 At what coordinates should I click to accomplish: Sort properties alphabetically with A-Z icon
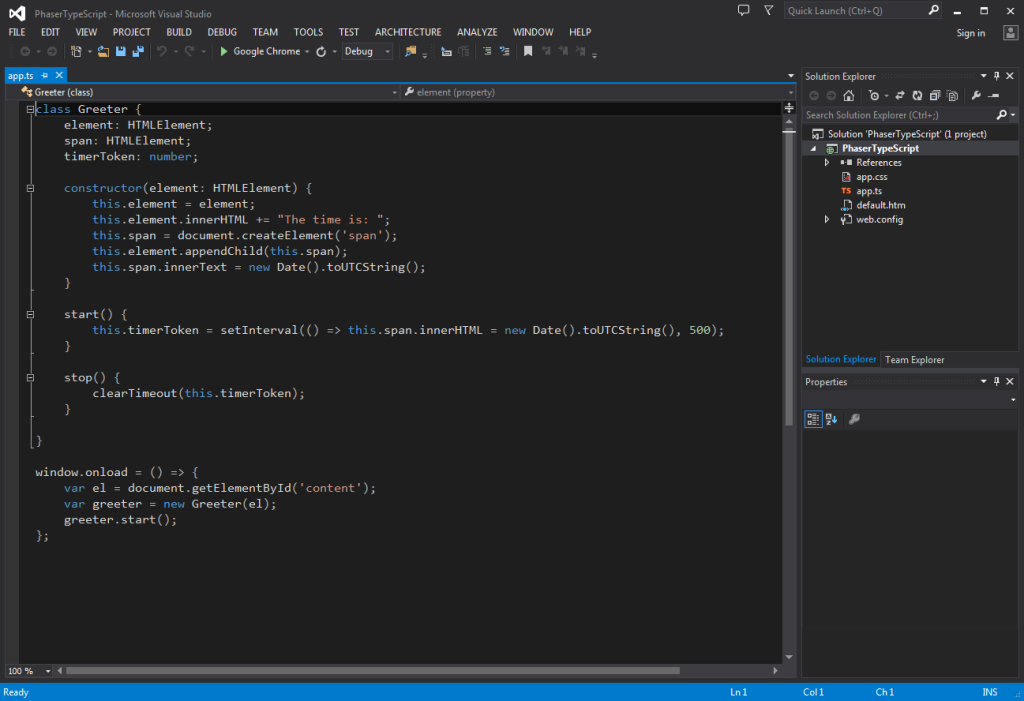(x=831, y=419)
